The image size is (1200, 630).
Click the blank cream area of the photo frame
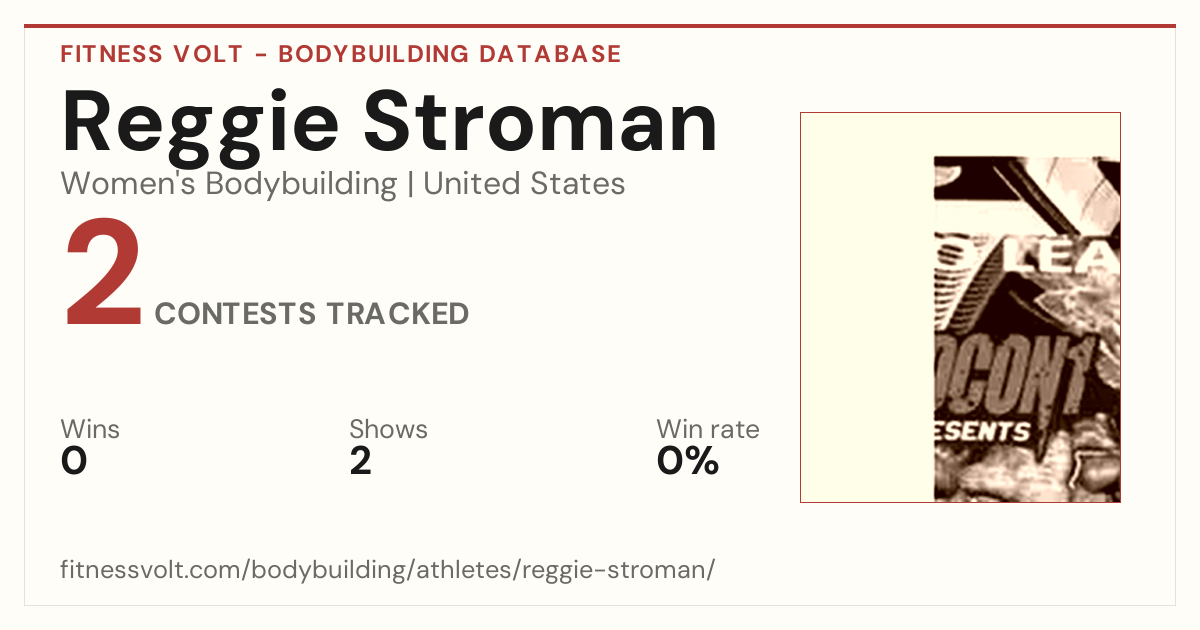tap(867, 307)
